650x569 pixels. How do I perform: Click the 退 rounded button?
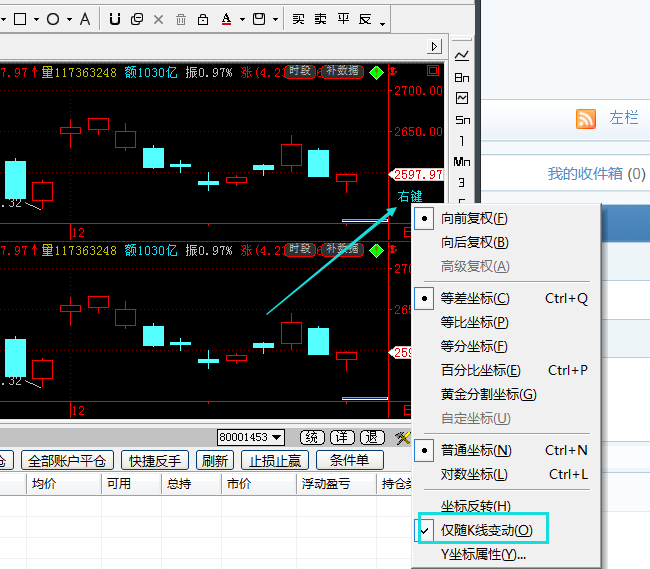pos(372,437)
